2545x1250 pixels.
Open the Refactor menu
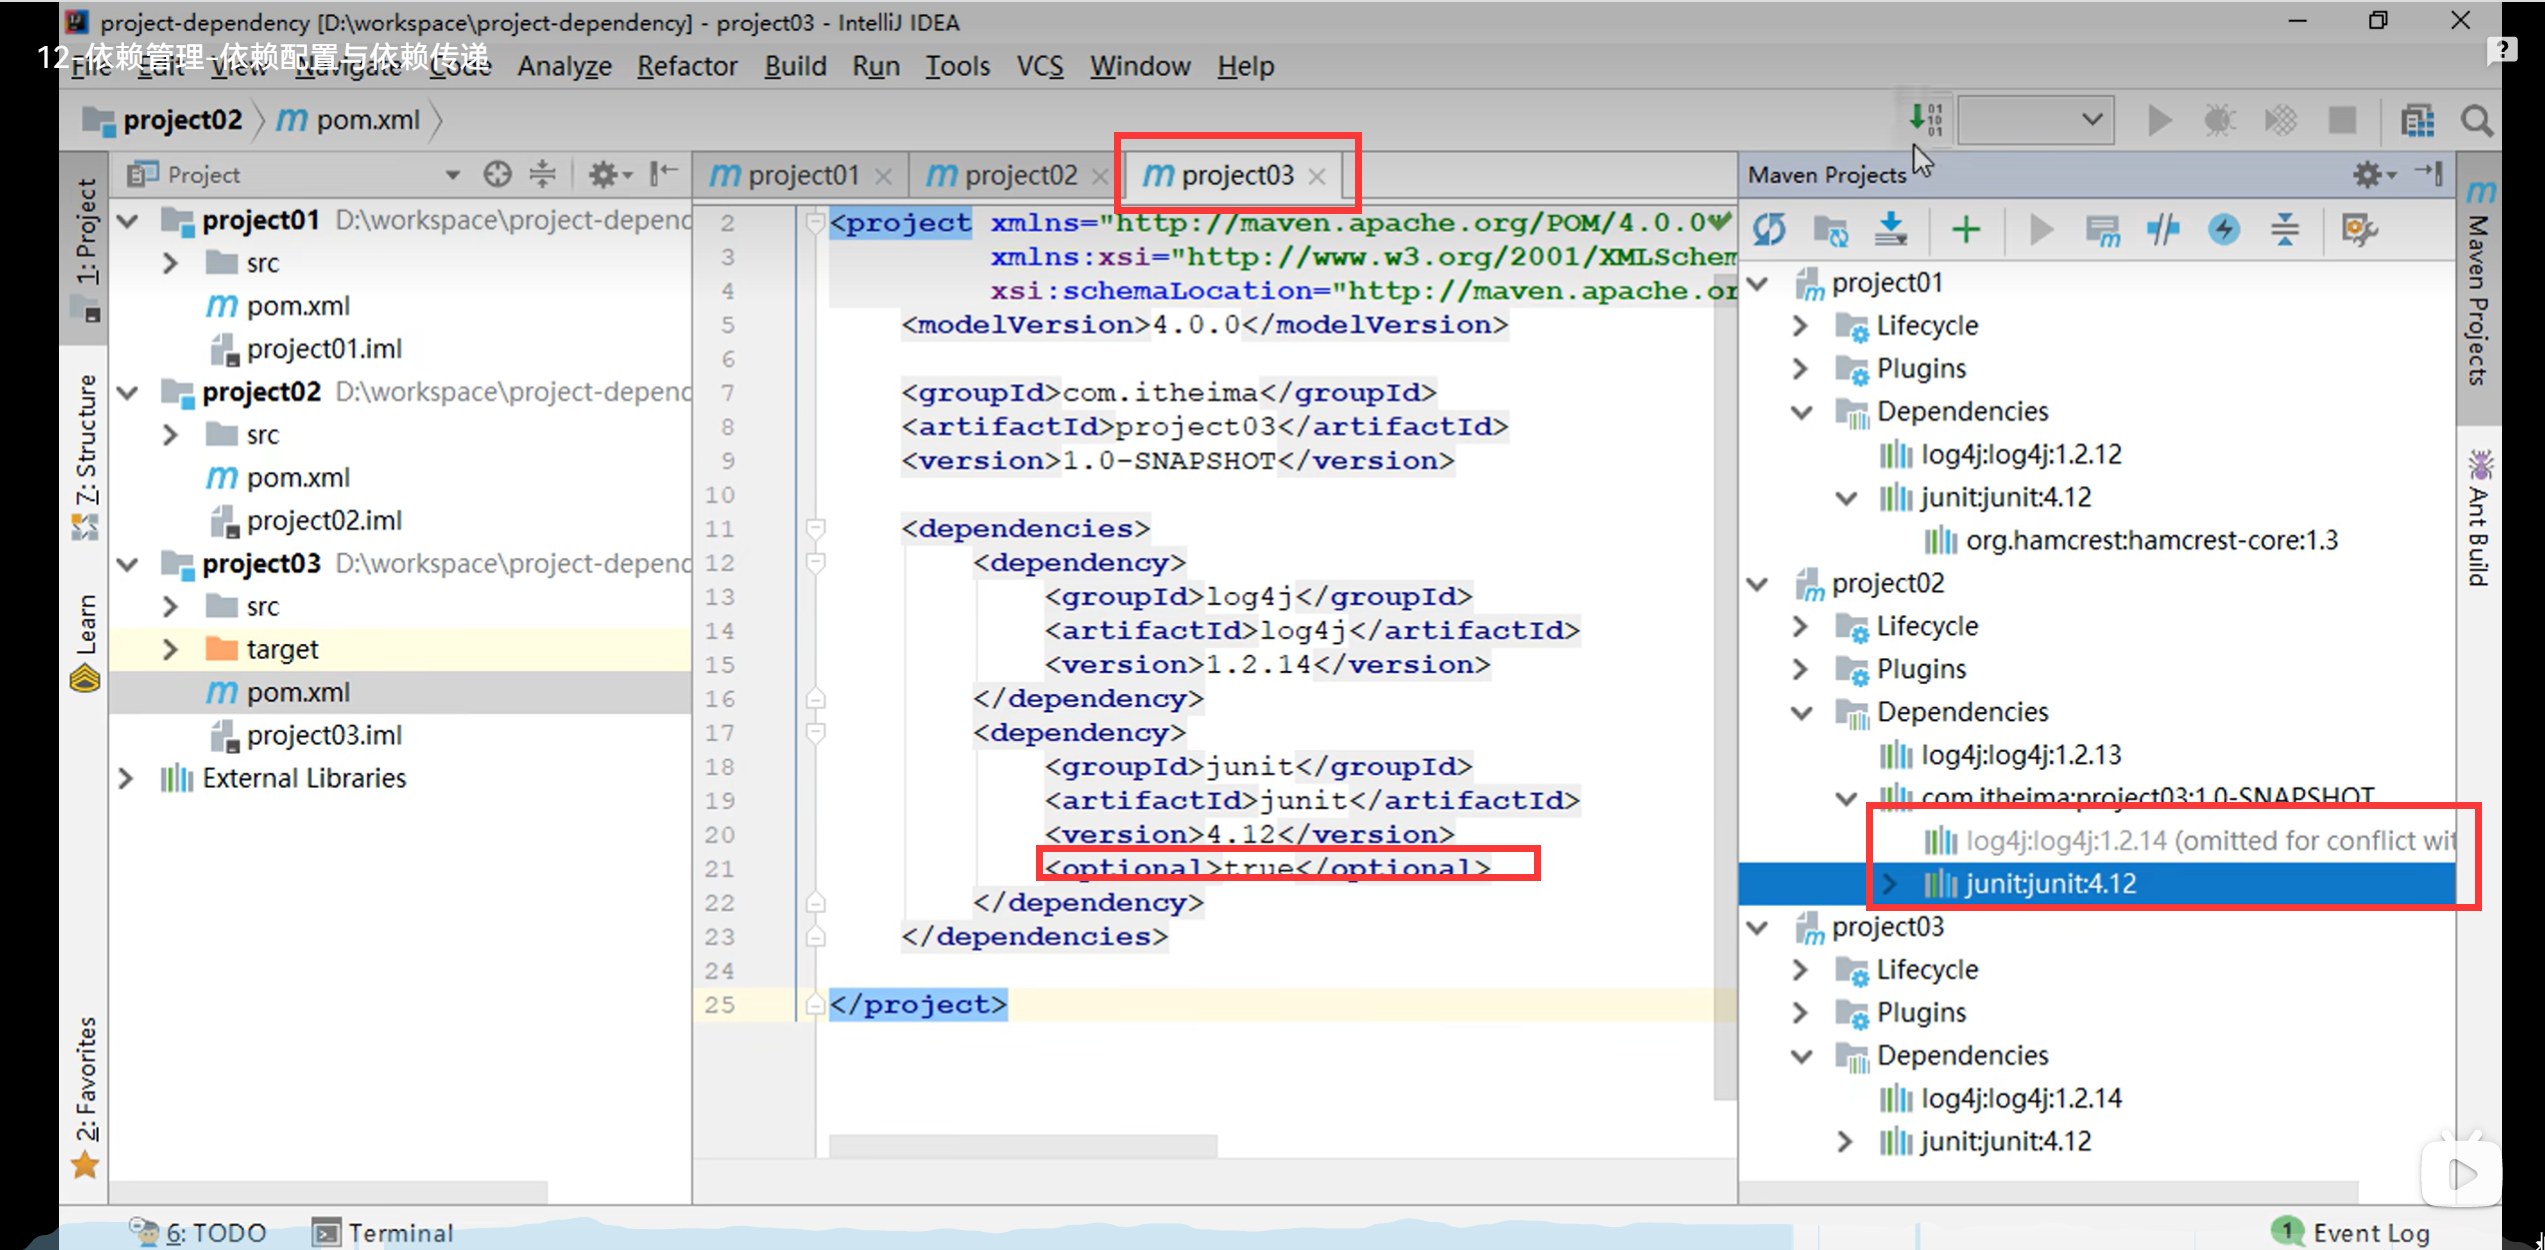pyautogui.click(x=687, y=66)
